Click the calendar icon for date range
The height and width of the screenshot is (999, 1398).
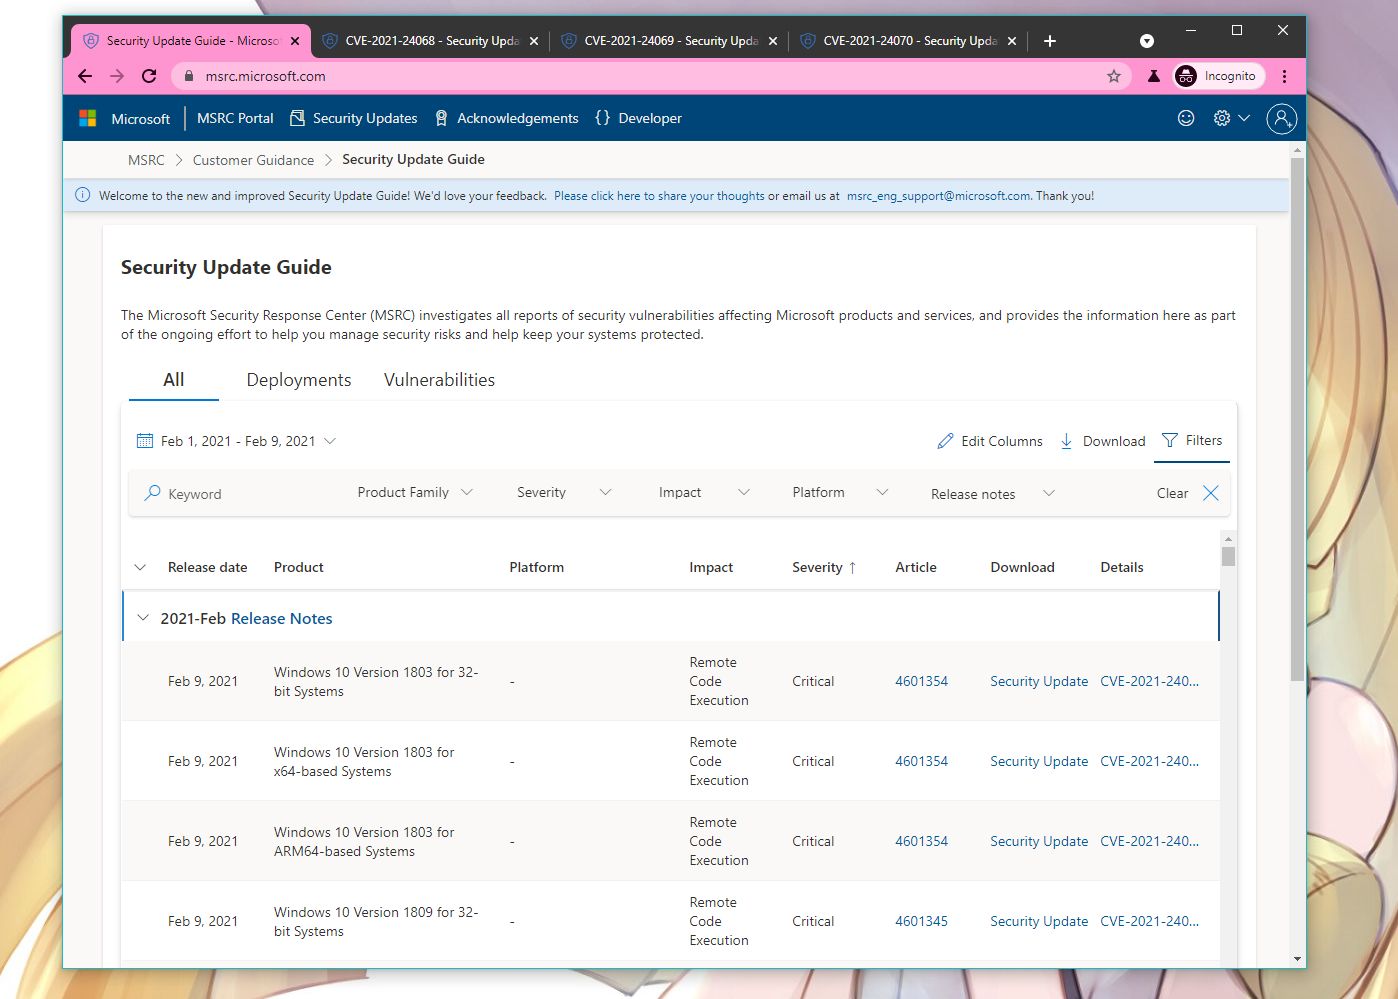pyautogui.click(x=145, y=441)
